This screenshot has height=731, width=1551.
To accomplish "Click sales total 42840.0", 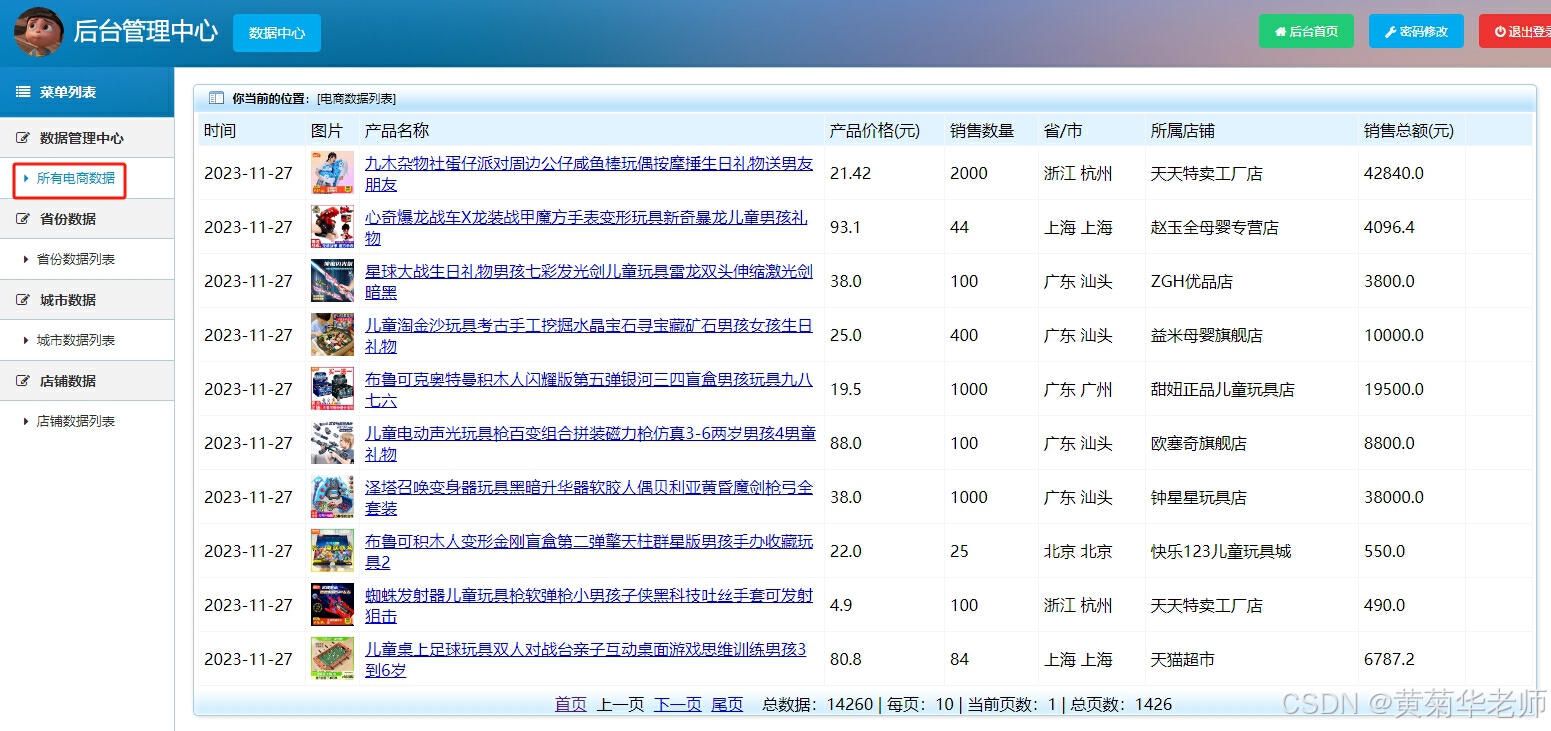I will tap(1393, 173).
